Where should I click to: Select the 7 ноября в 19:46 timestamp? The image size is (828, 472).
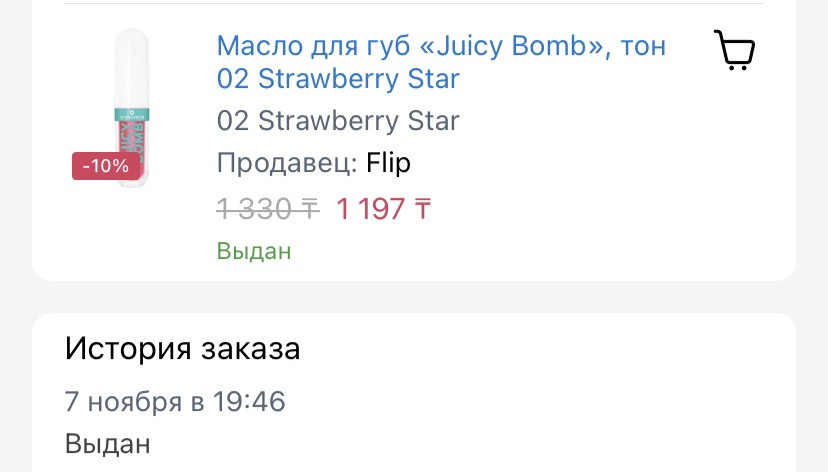point(175,401)
